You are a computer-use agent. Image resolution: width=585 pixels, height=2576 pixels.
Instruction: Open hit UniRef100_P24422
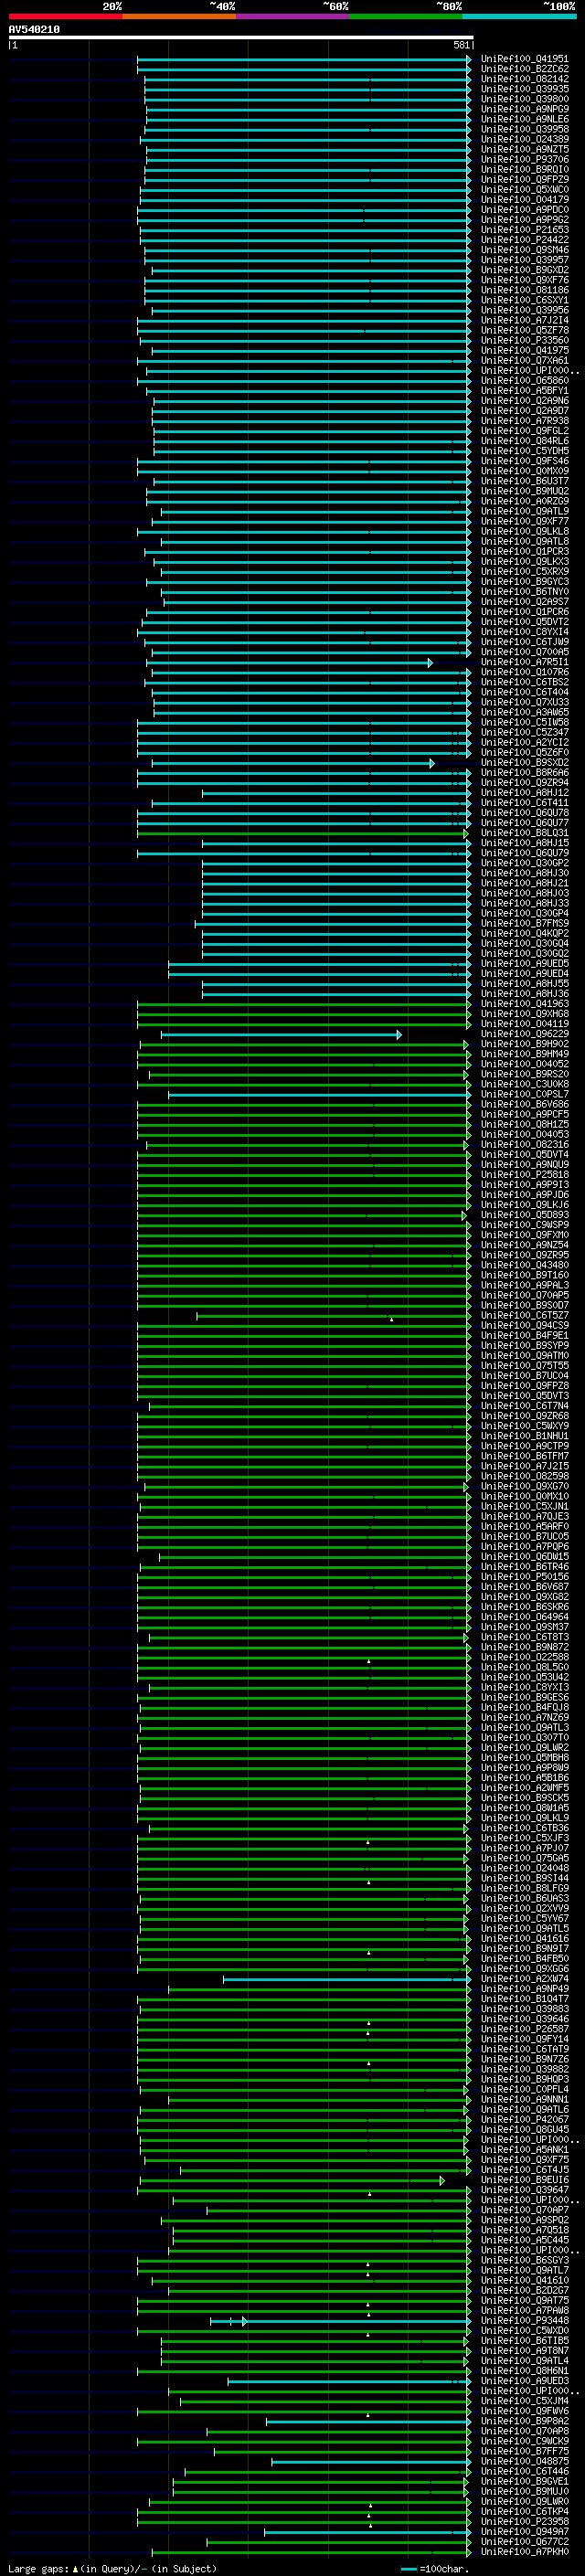[524, 240]
